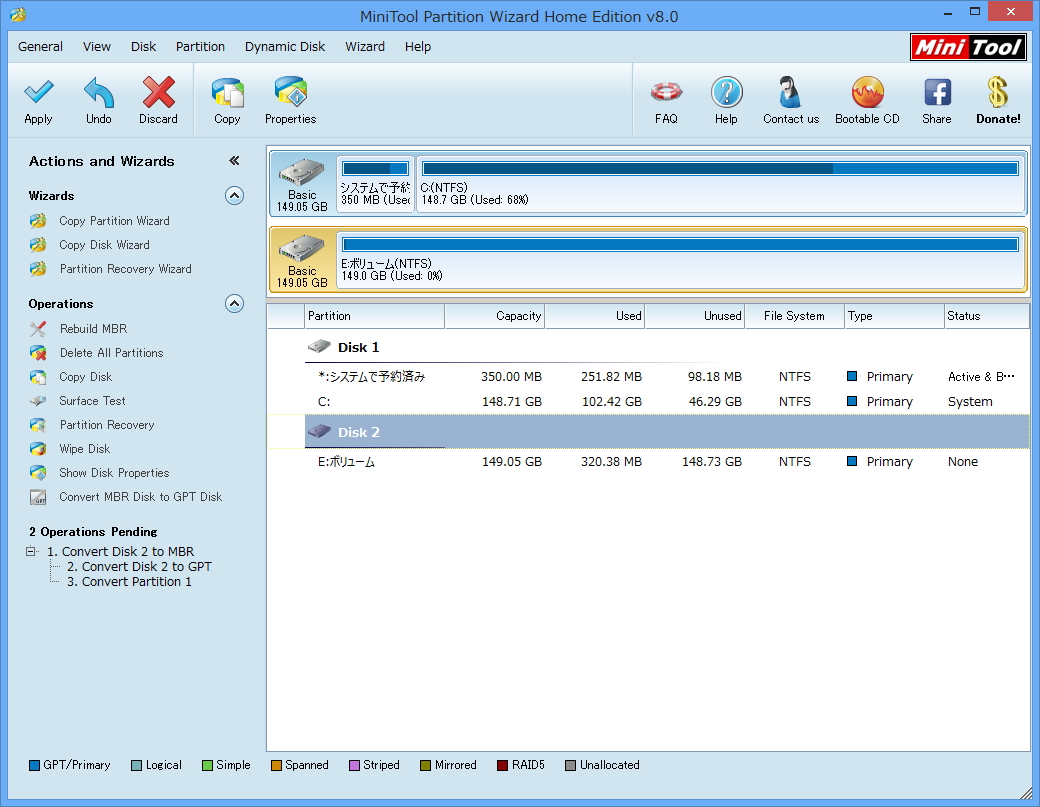Click the Donate dollar icon
Screen dimensions: 1040x807
998,93
